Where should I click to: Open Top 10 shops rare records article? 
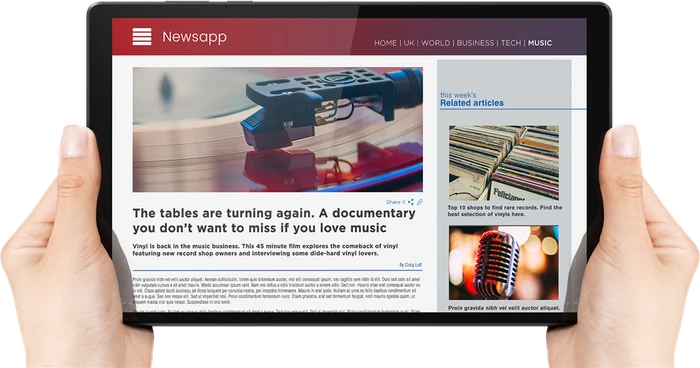click(x=504, y=211)
